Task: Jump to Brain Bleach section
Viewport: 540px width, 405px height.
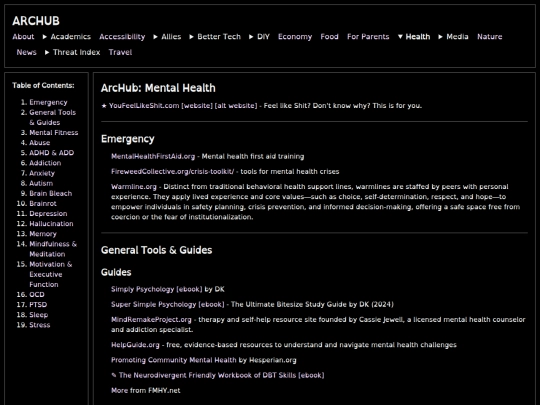Action: (x=51, y=193)
